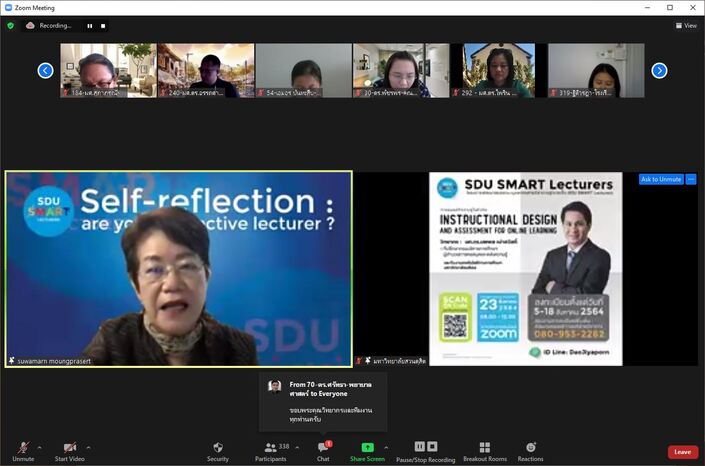Open the Security shield menu
Image resolution: width=705 pixels, height=466 pixels.
click(x=218, y=452)
